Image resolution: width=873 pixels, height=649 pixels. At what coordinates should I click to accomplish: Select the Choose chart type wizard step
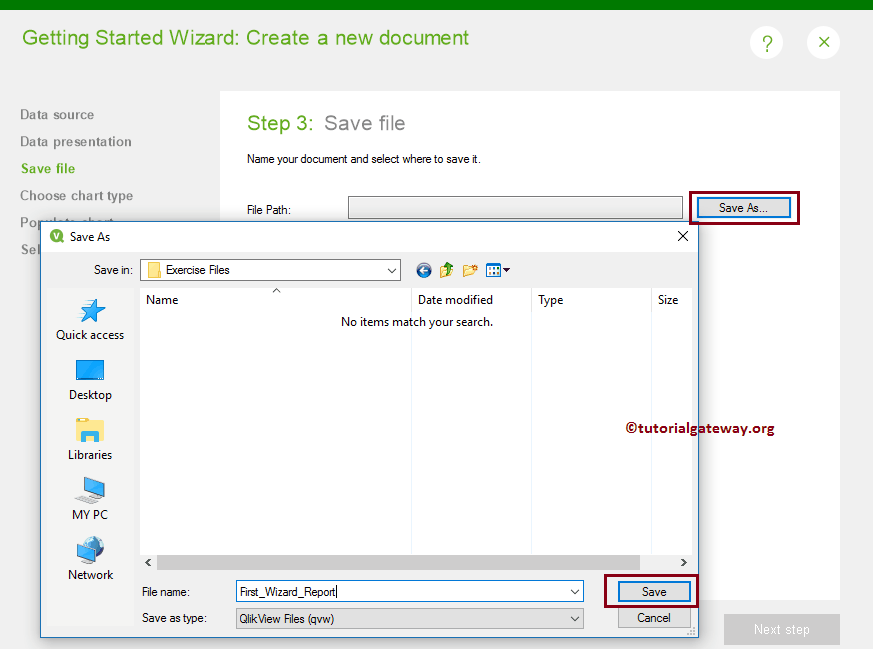pyautogui.click(x=76, y=196)
